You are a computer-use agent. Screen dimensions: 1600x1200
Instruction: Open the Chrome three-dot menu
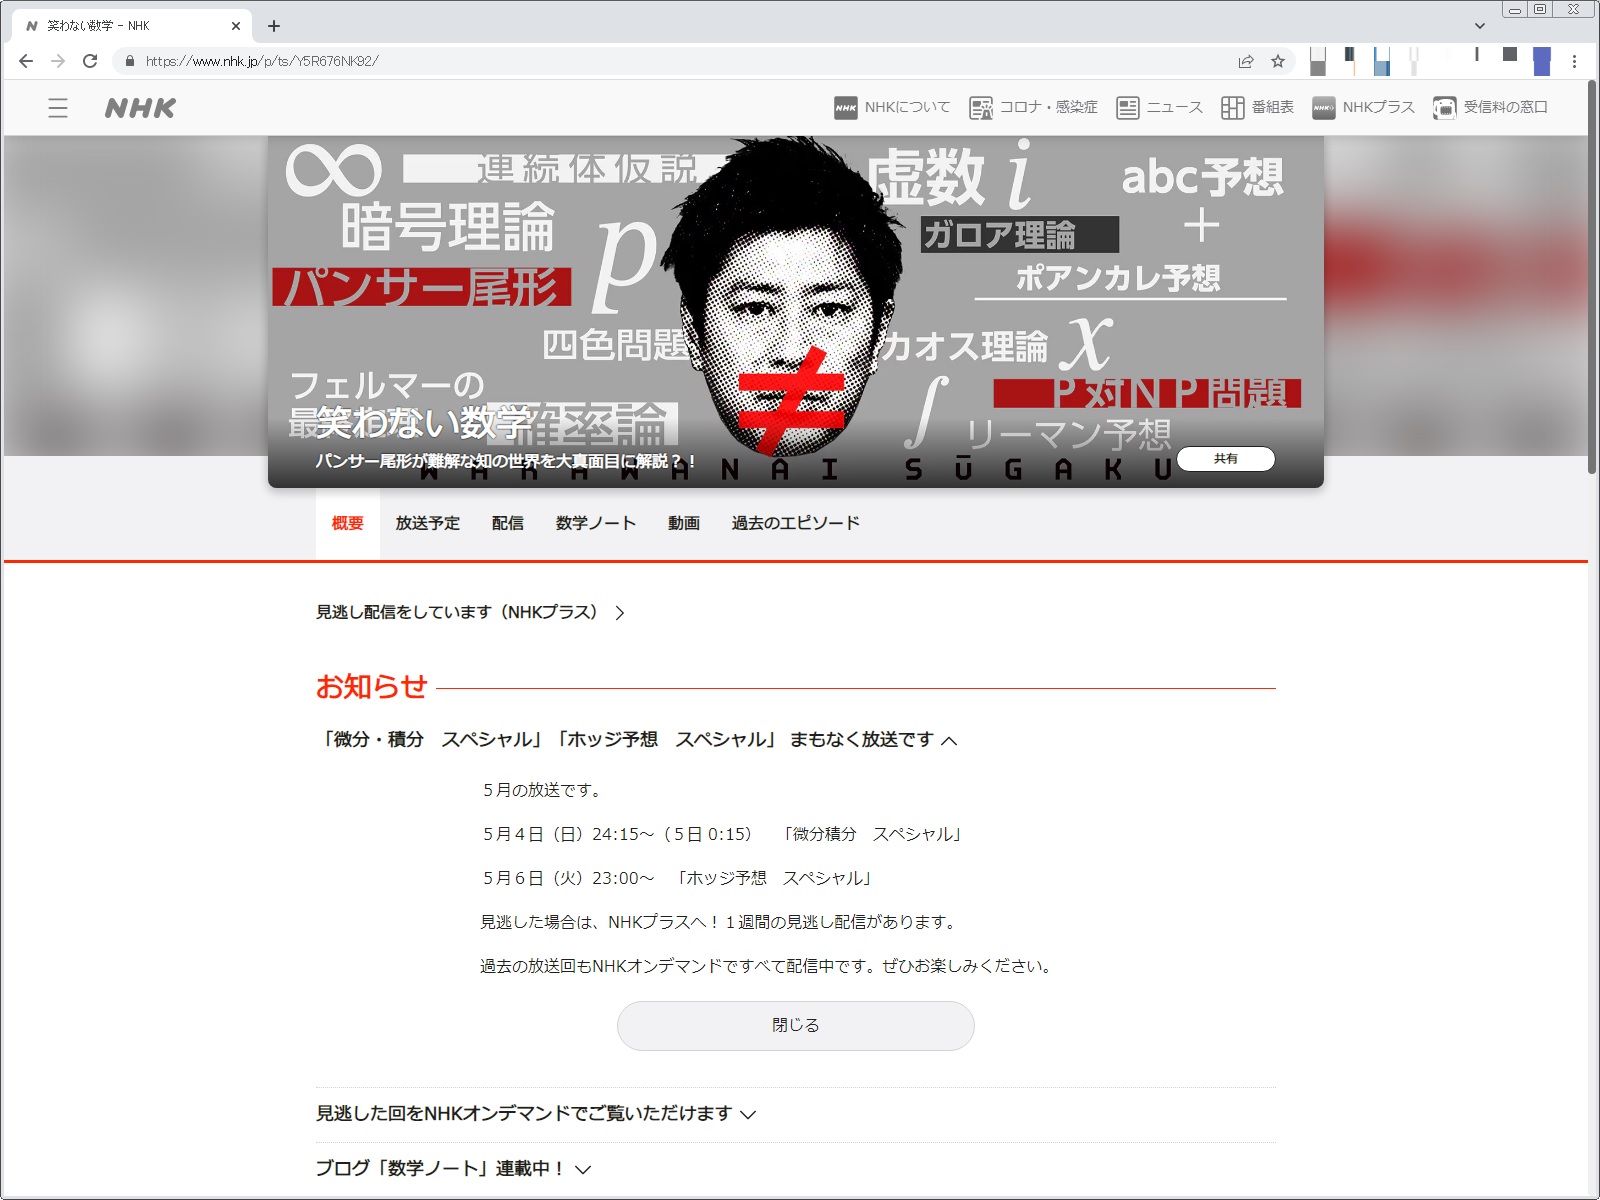[1574, 61]
